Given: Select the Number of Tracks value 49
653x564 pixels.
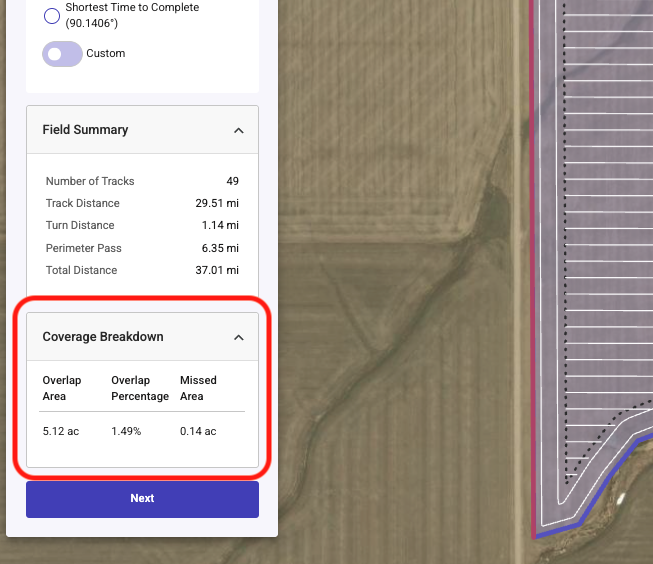Looking at the screenshot, I should point(232,181).
